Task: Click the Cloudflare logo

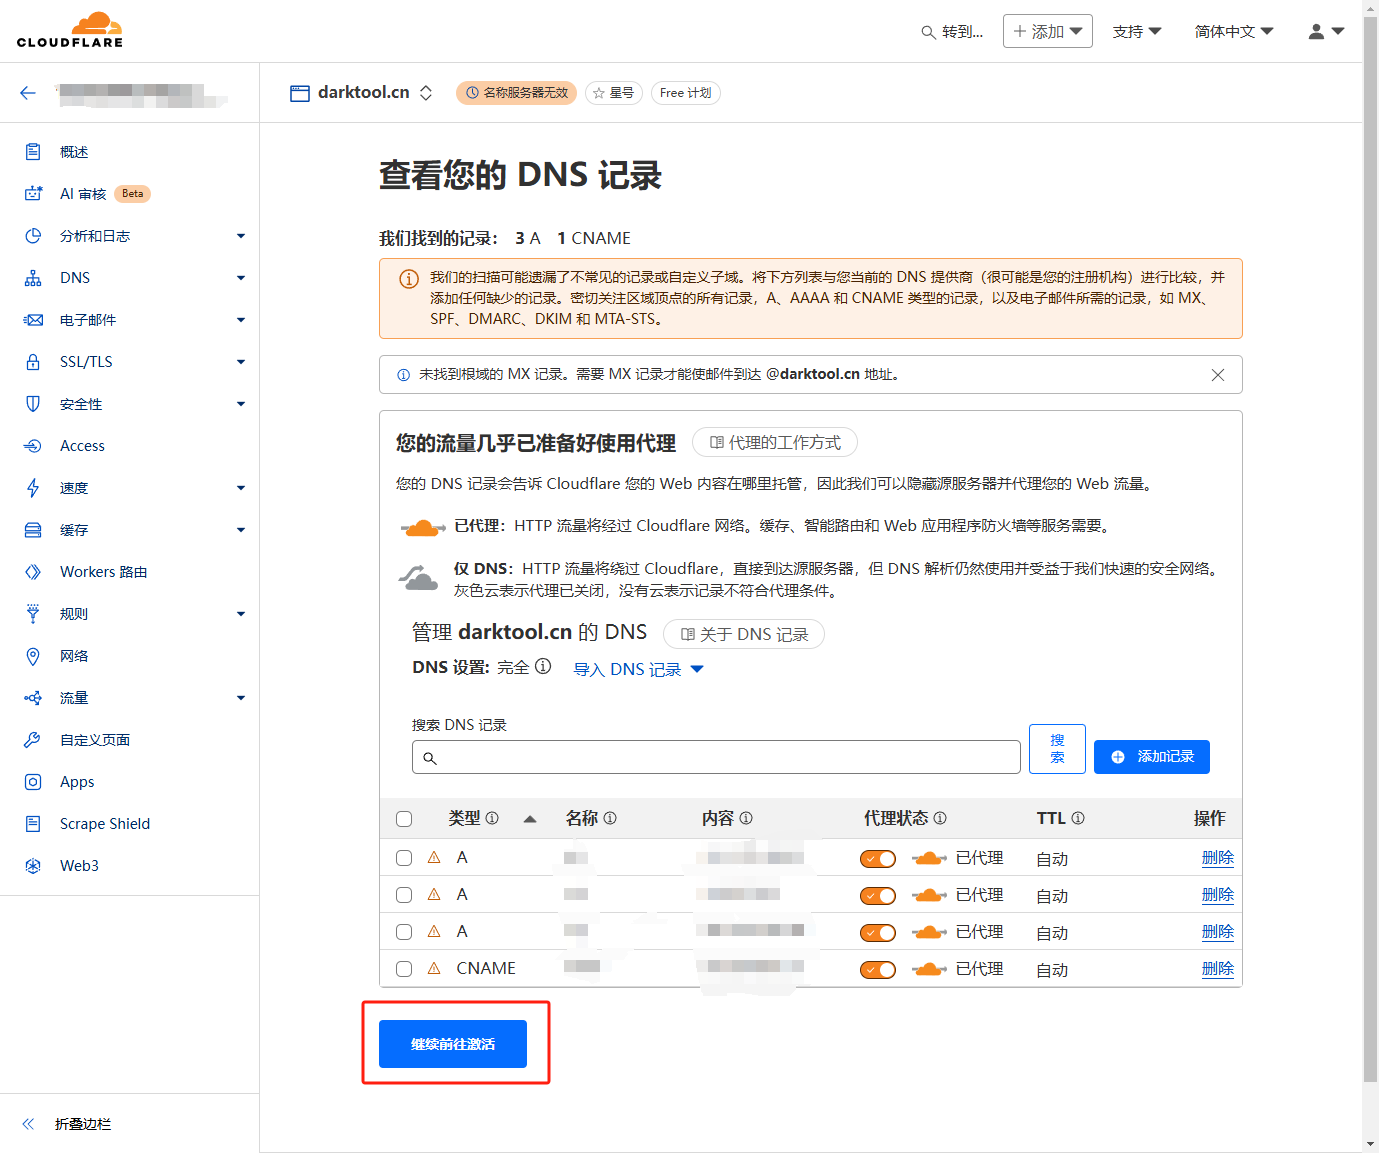Action: [70, 30]
